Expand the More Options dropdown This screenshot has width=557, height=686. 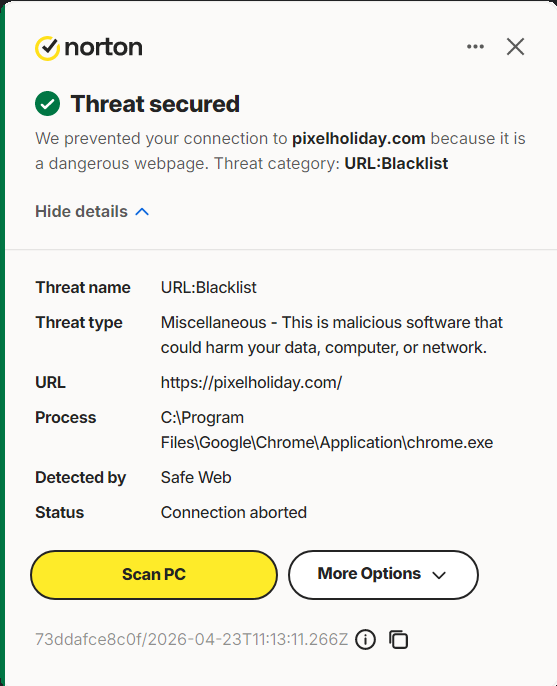383,574
